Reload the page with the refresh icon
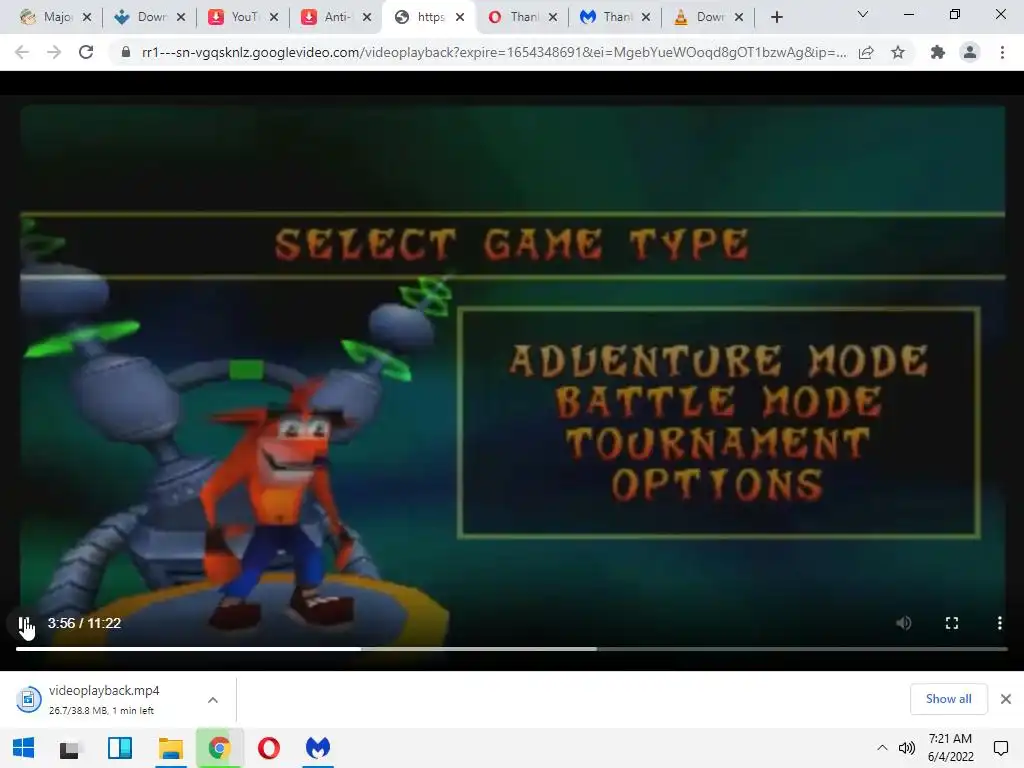Viewport: 1024px width, 768px height. click(x=86, y=52)
